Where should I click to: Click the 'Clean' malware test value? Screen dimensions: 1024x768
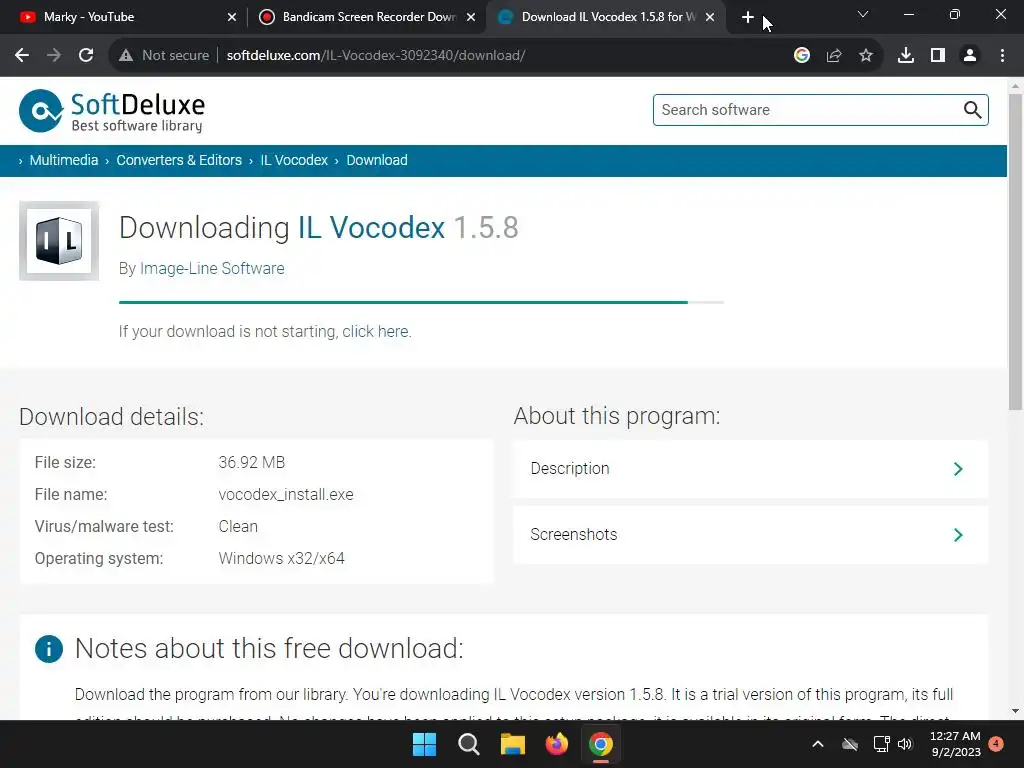238,526
